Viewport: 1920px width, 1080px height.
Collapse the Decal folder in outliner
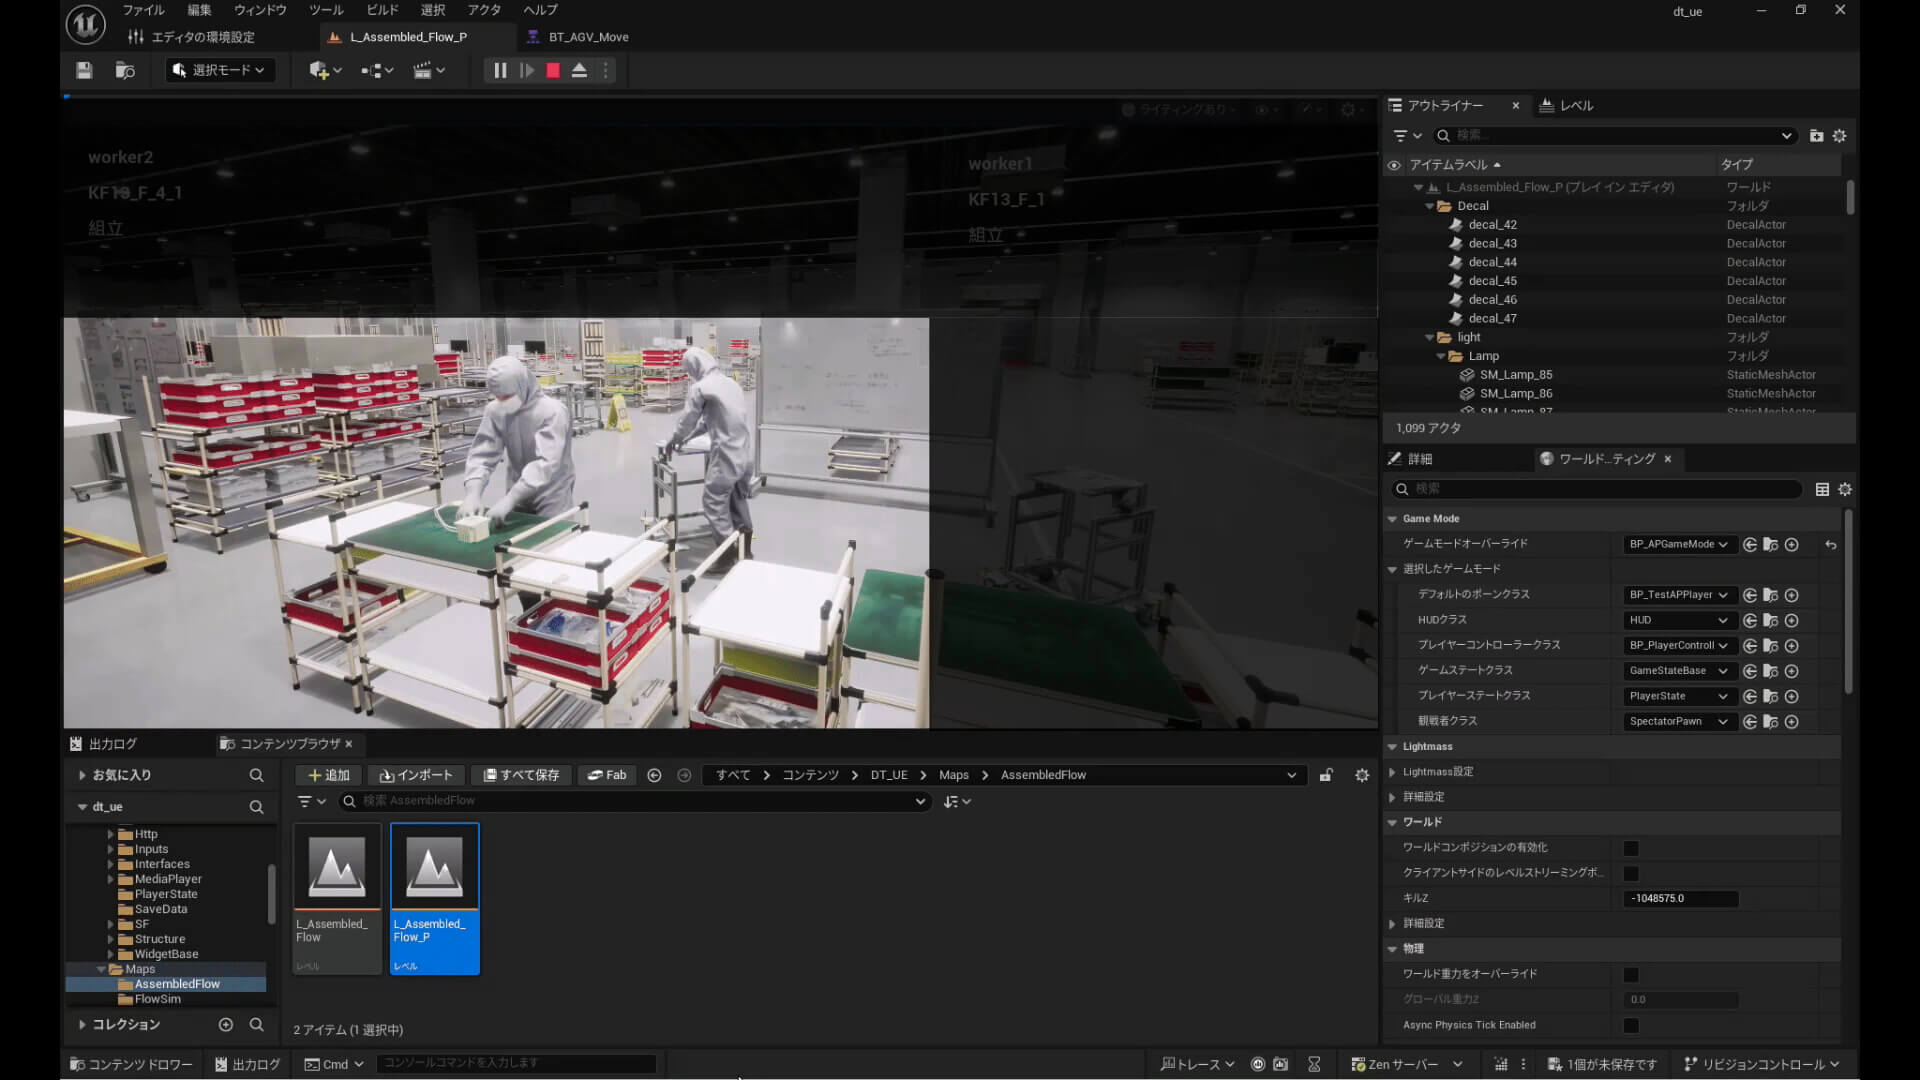(1430, 206)
